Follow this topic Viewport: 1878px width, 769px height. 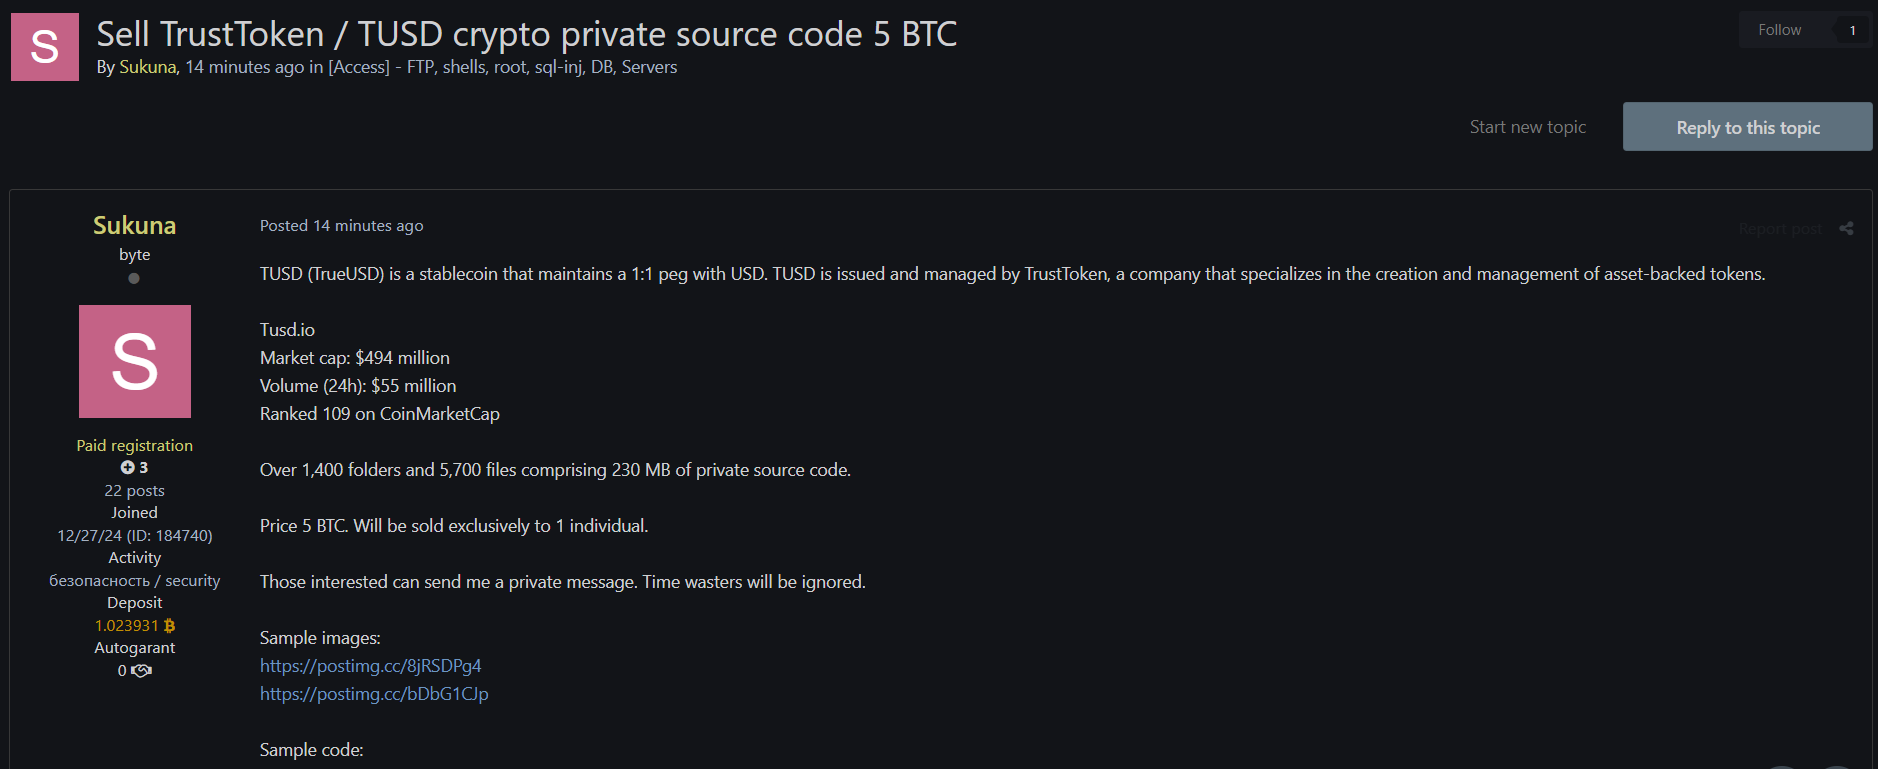[x=1779, y=30]
